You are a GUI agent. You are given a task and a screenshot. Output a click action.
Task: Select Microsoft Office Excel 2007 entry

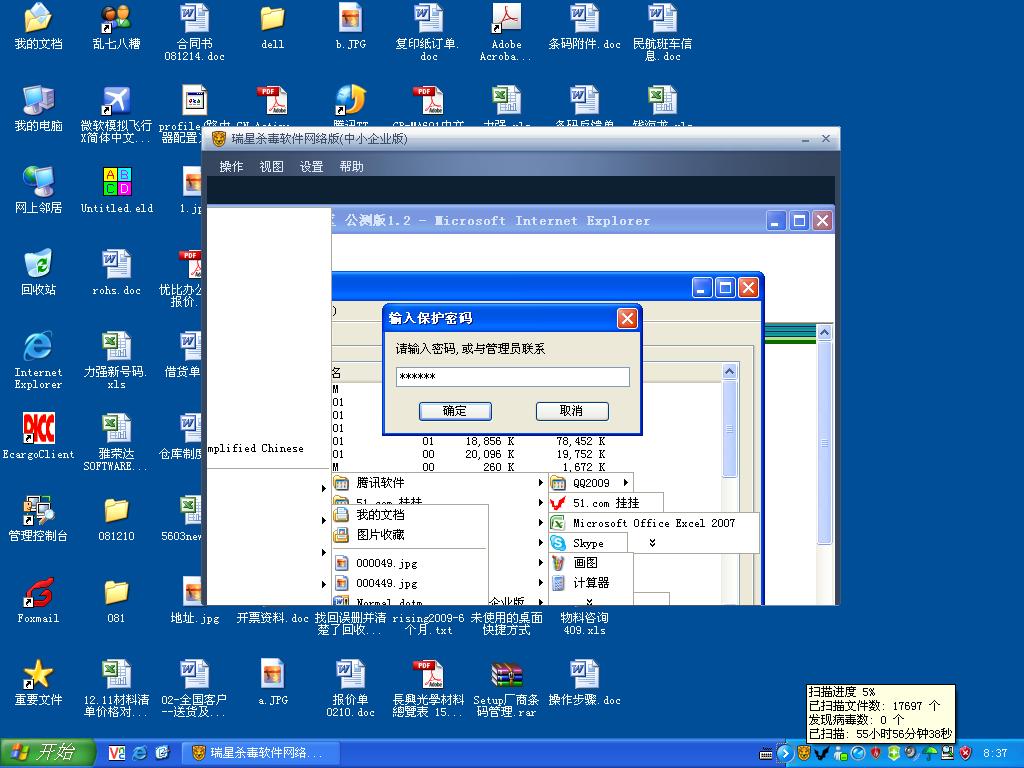click(653, 523)
